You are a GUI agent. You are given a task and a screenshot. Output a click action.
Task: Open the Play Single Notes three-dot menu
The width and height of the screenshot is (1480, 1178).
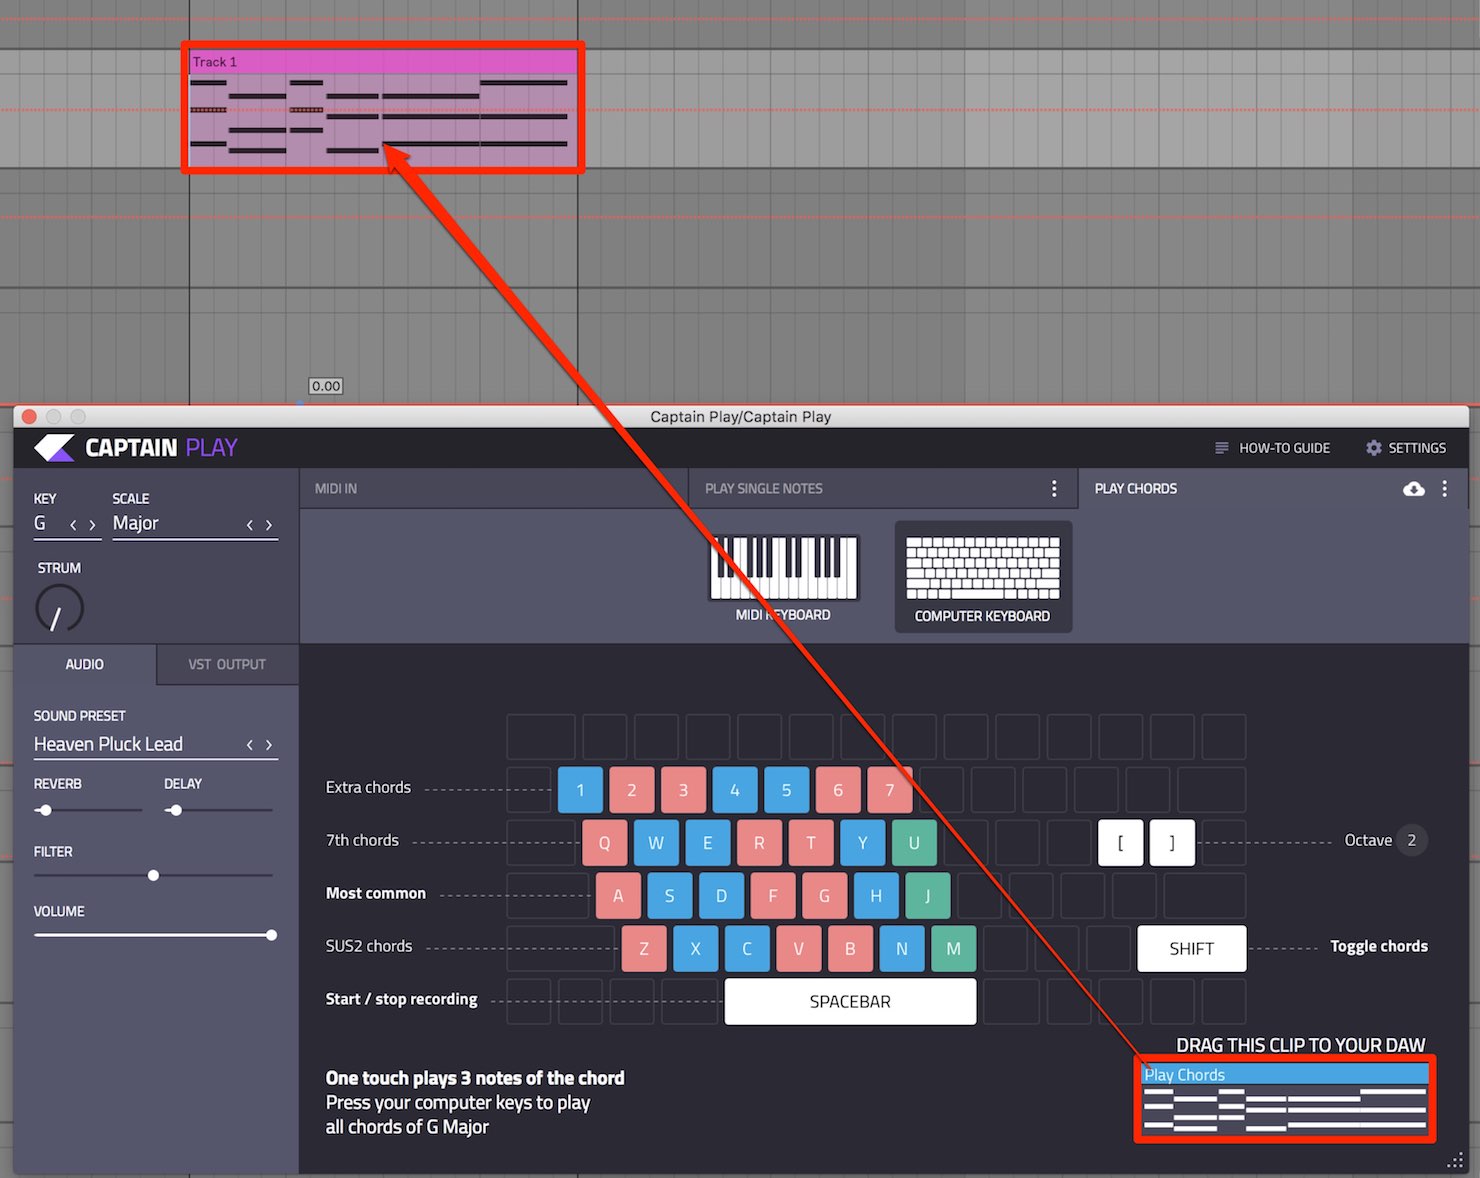[x=1054, y=489]
